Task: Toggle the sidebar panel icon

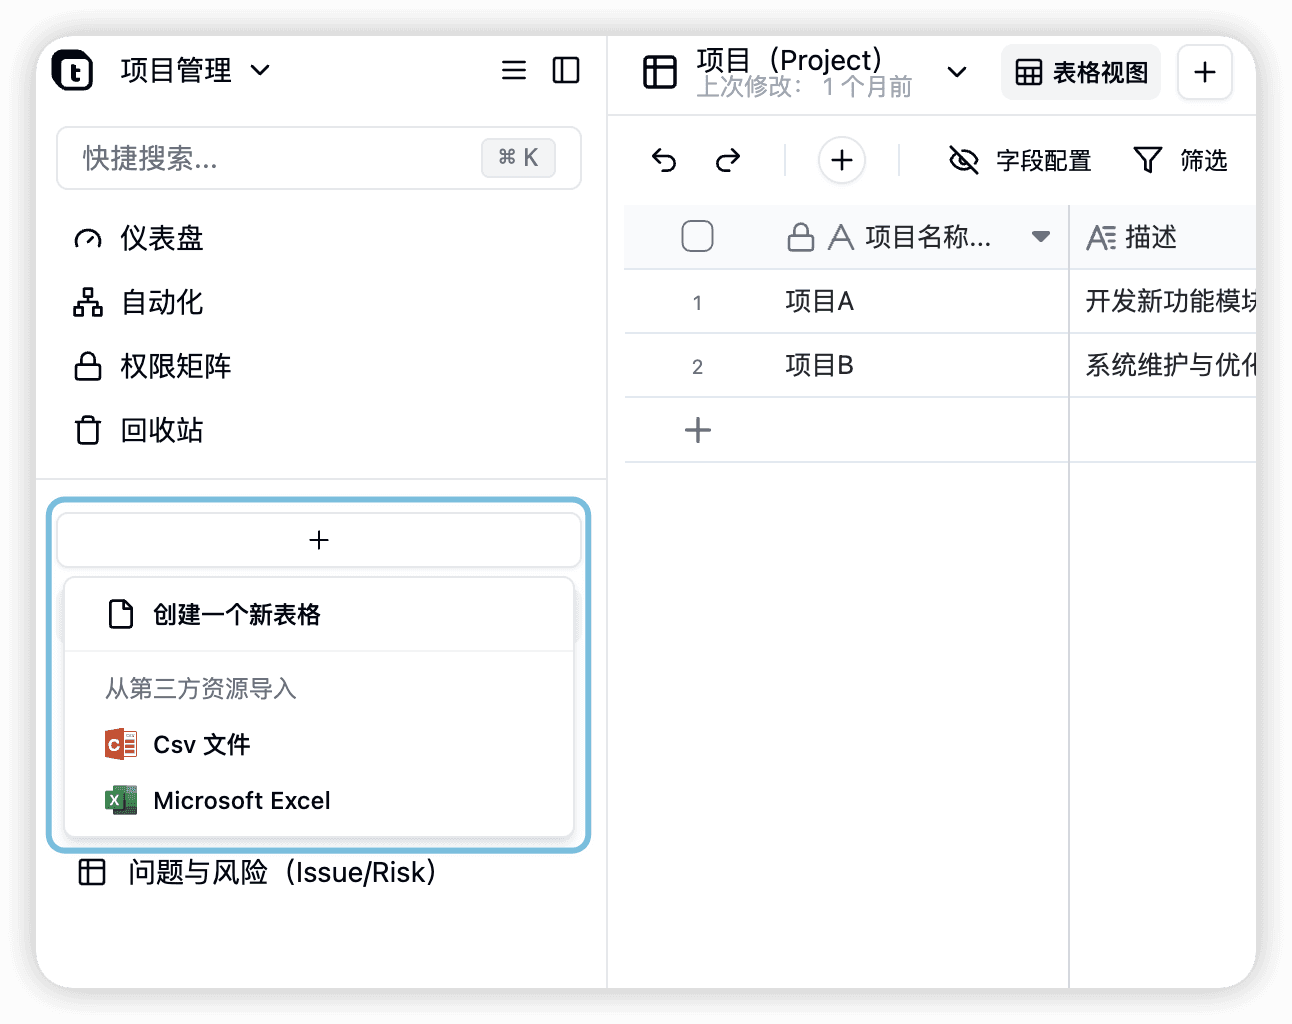Action: pos(566,70)
